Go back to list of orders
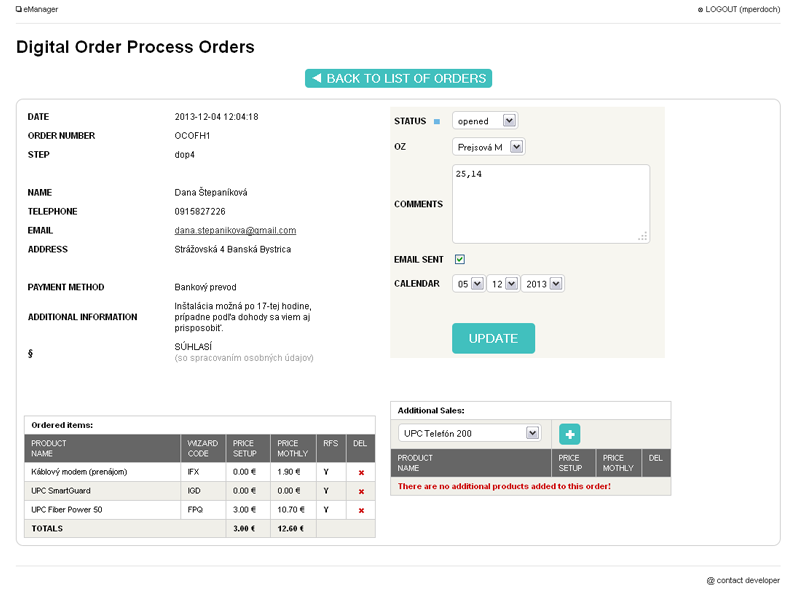800x600 pixels. [398, 79]
